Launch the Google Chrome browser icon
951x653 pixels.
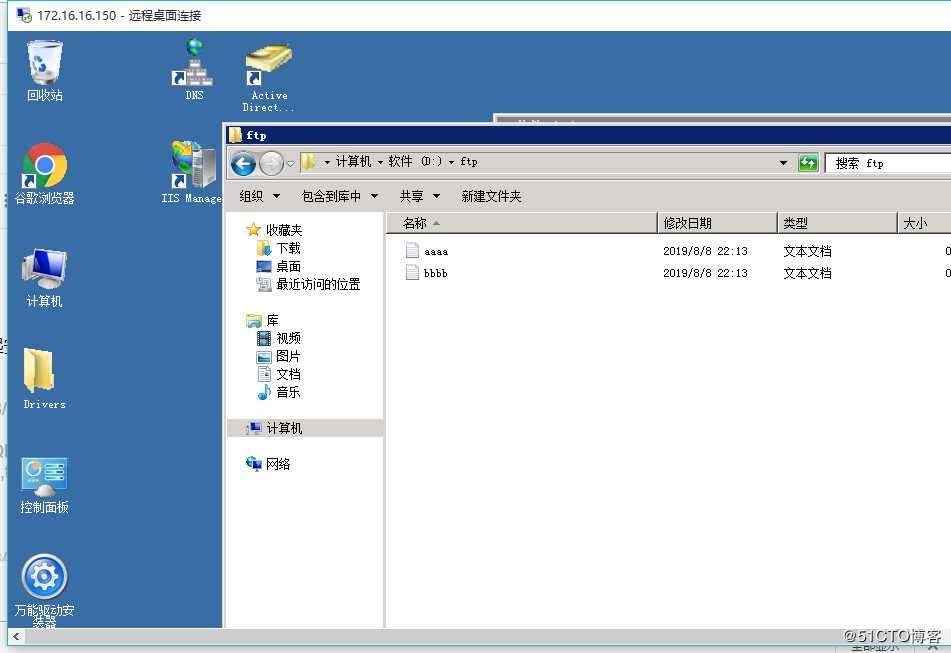tap(44, 174)
